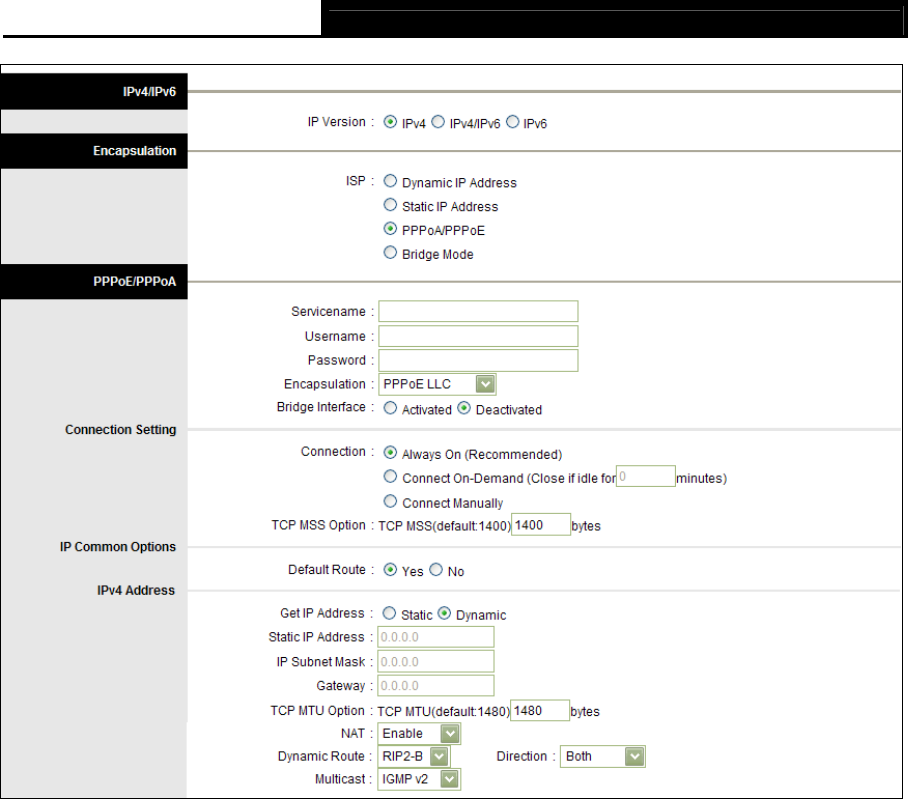Image resolution: width=908 pixels, height=799 pixels.
Task: Click the Gateway address field
Action: tap(435, 686)
